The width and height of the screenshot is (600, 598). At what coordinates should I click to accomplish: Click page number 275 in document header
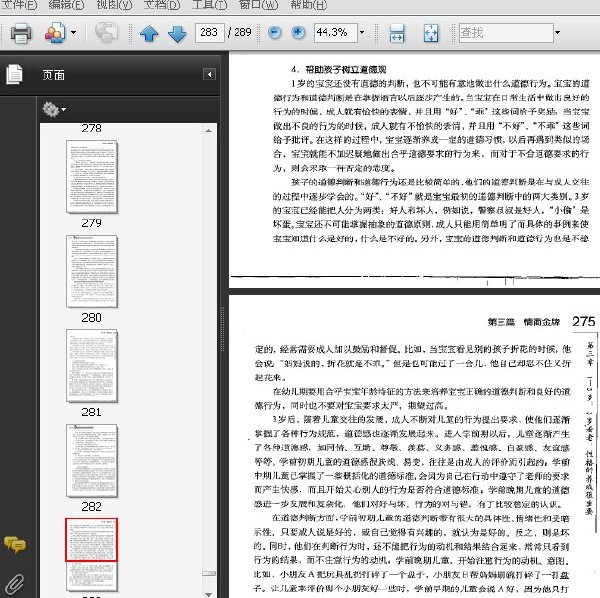click(584, 321)
